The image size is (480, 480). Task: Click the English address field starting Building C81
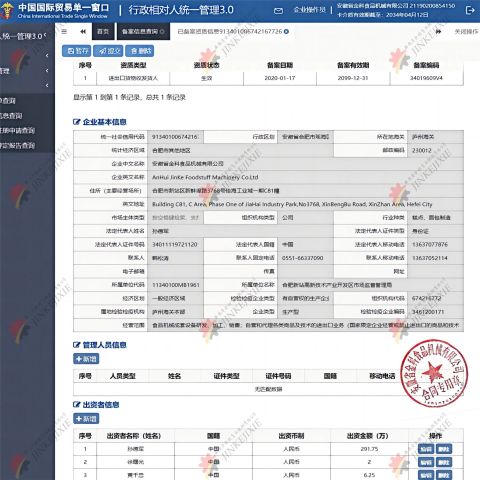(305, 204)
